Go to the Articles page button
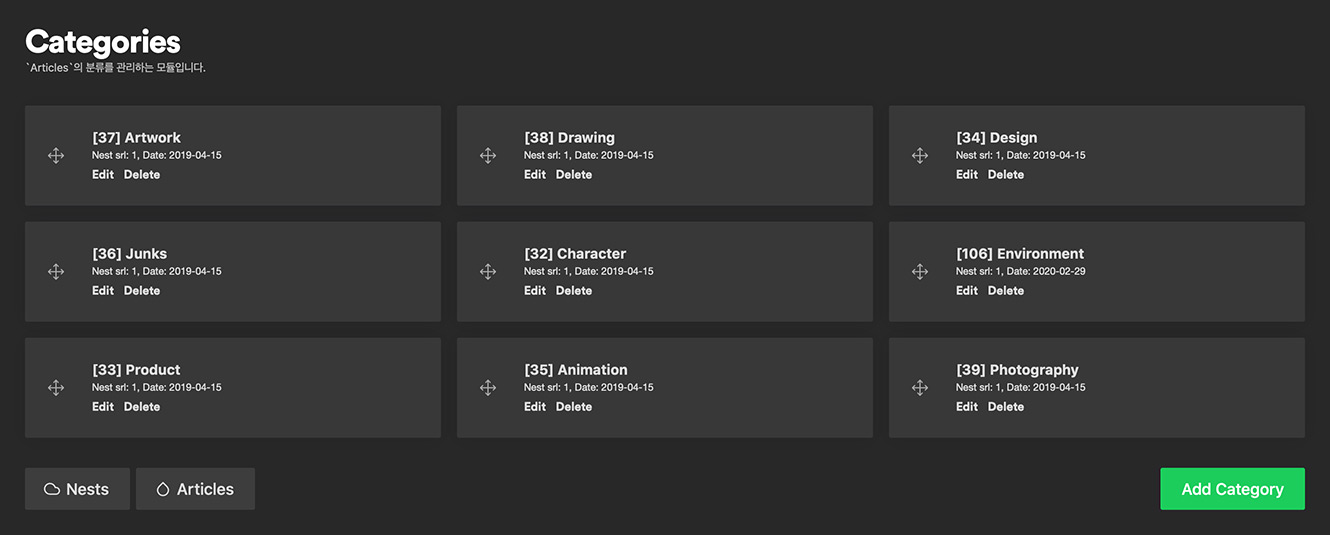 [x=195, y=489]
